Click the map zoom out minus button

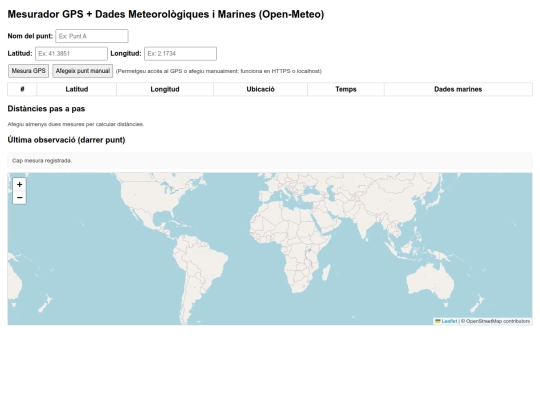tap(19, 198)
